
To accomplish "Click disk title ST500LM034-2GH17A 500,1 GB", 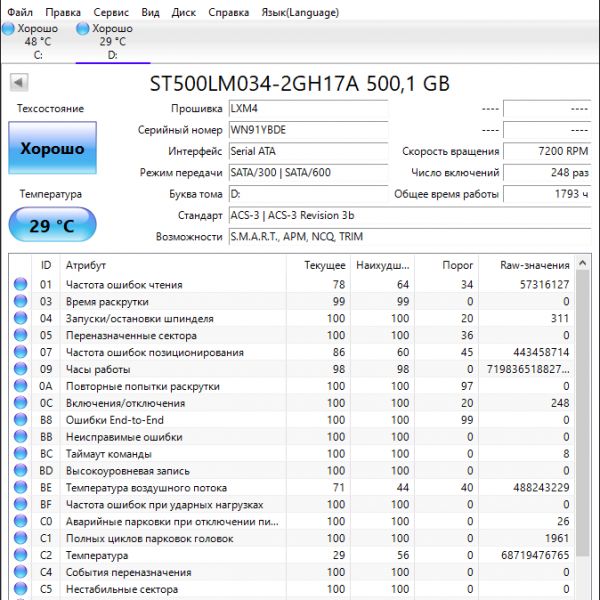I will (x=300, y=83).
